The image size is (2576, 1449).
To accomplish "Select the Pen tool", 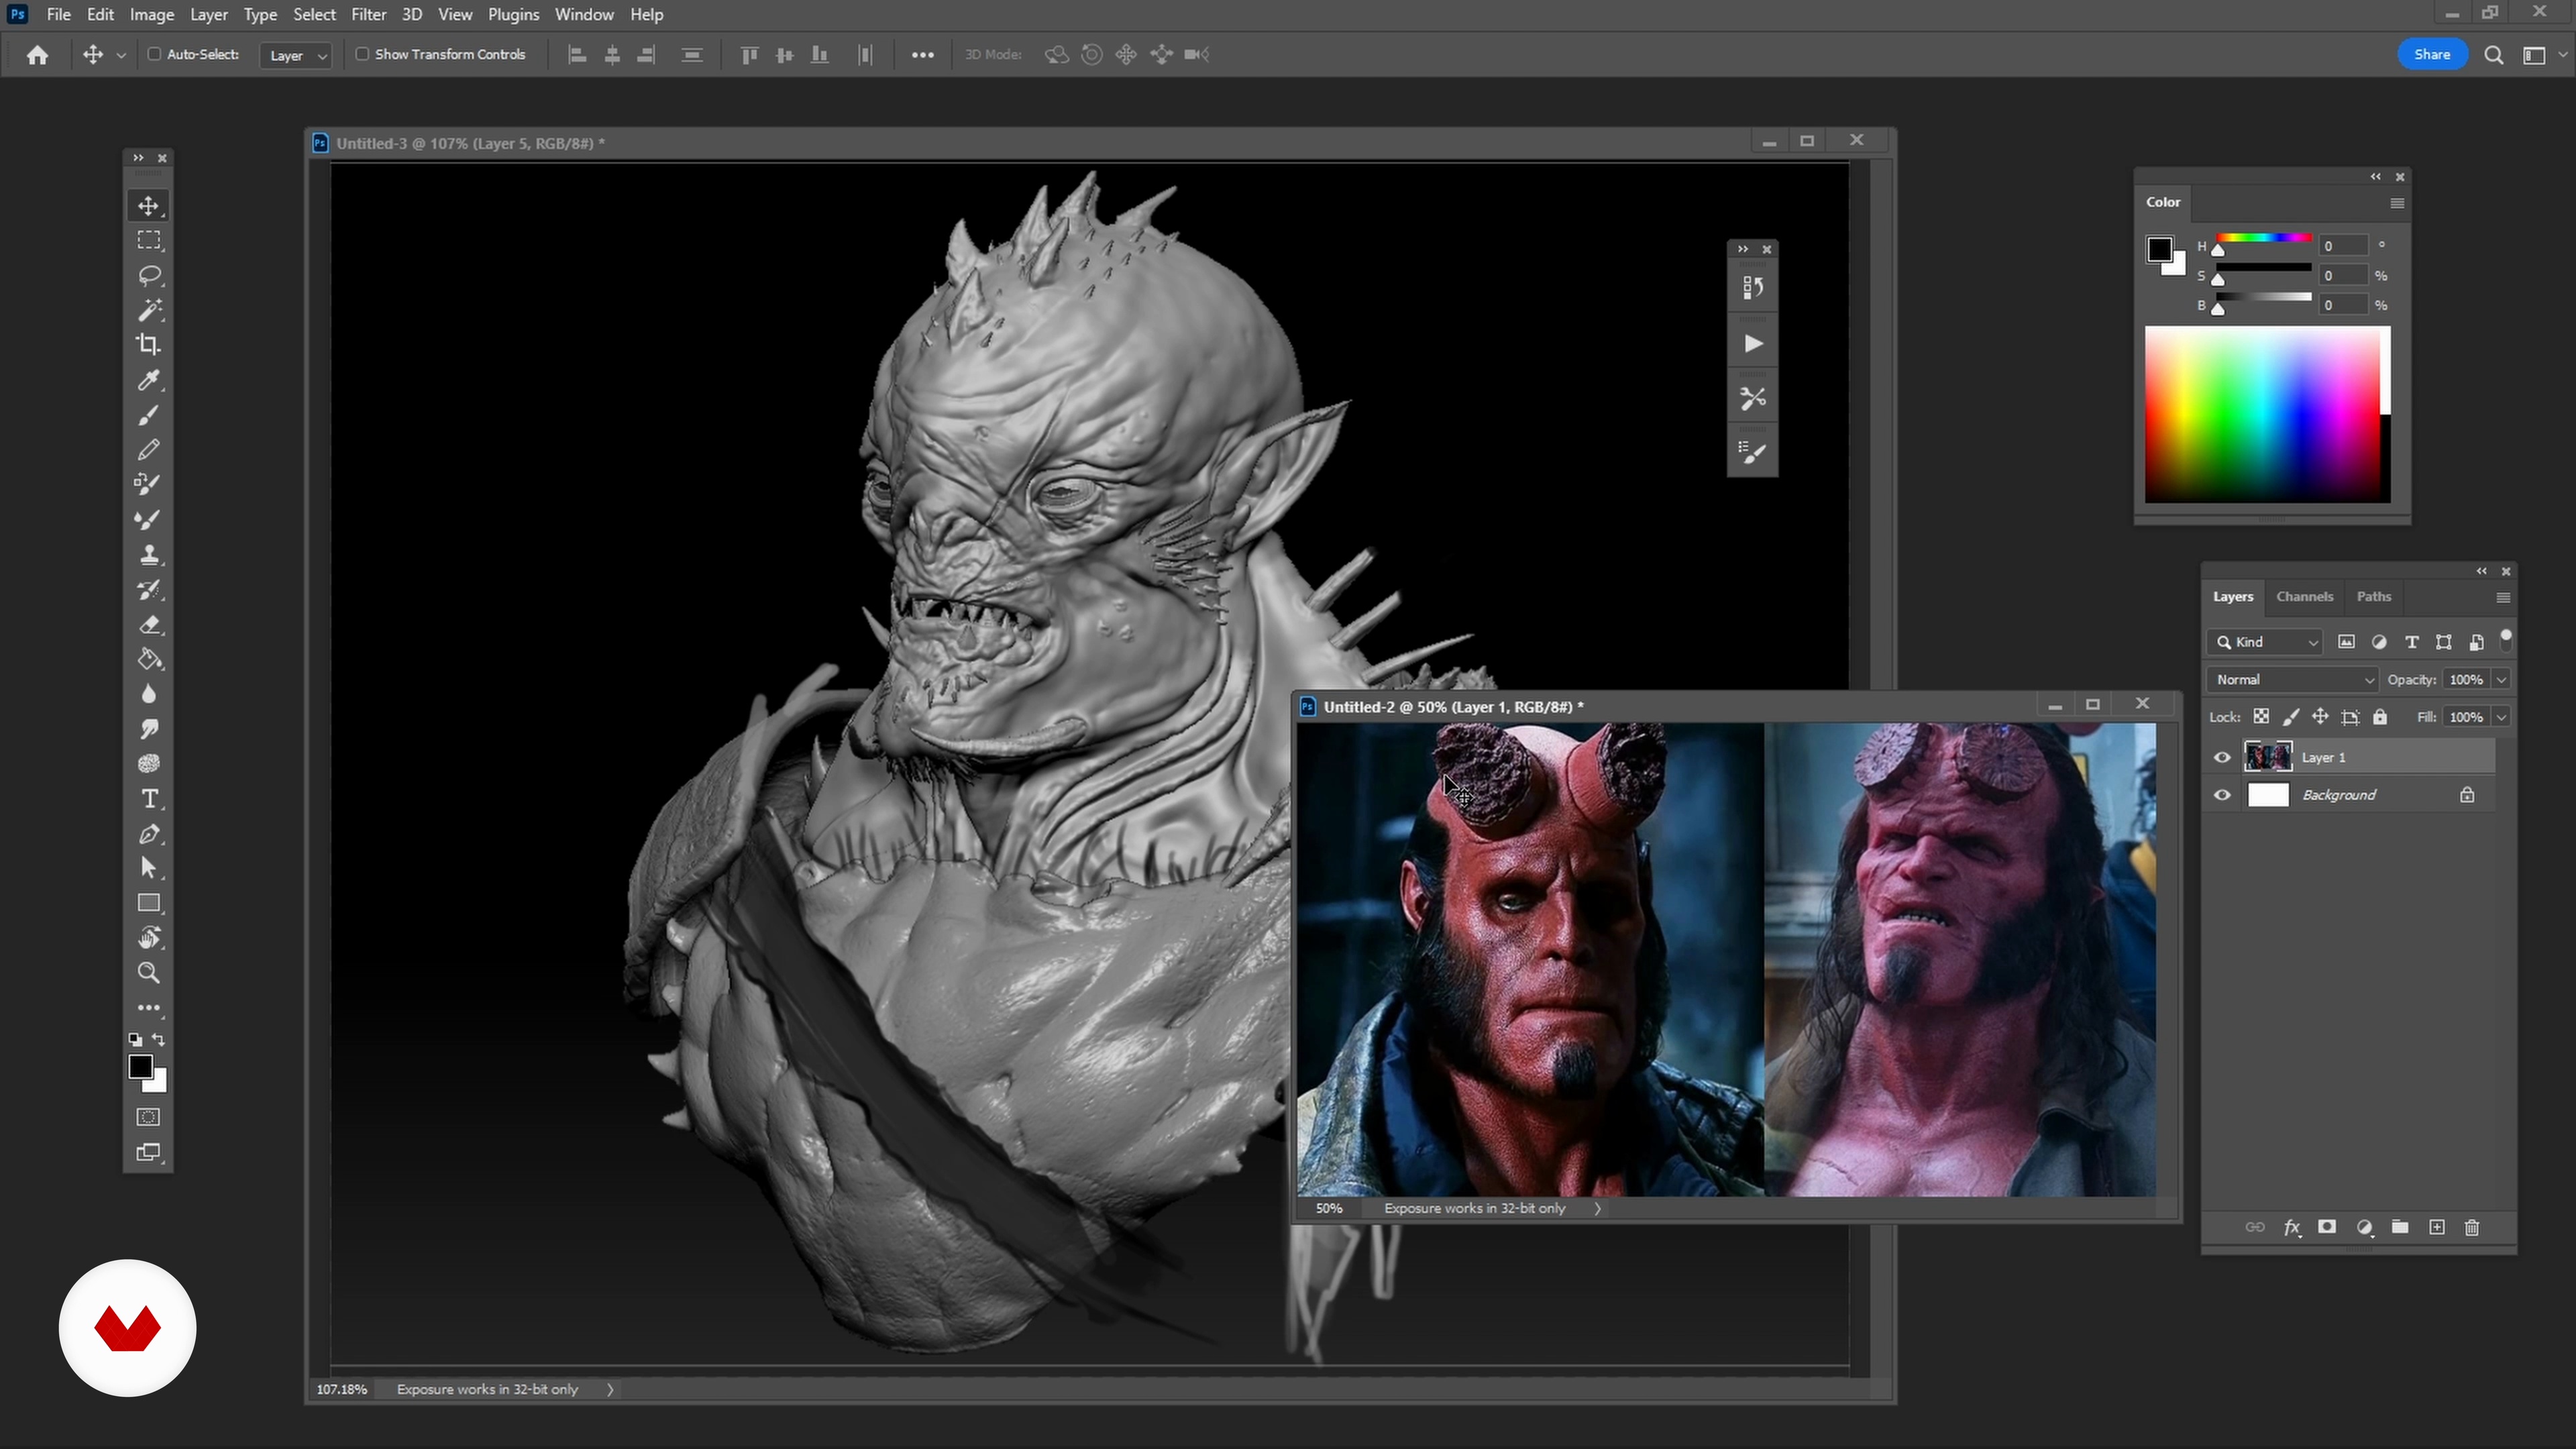I will point(148,834).
